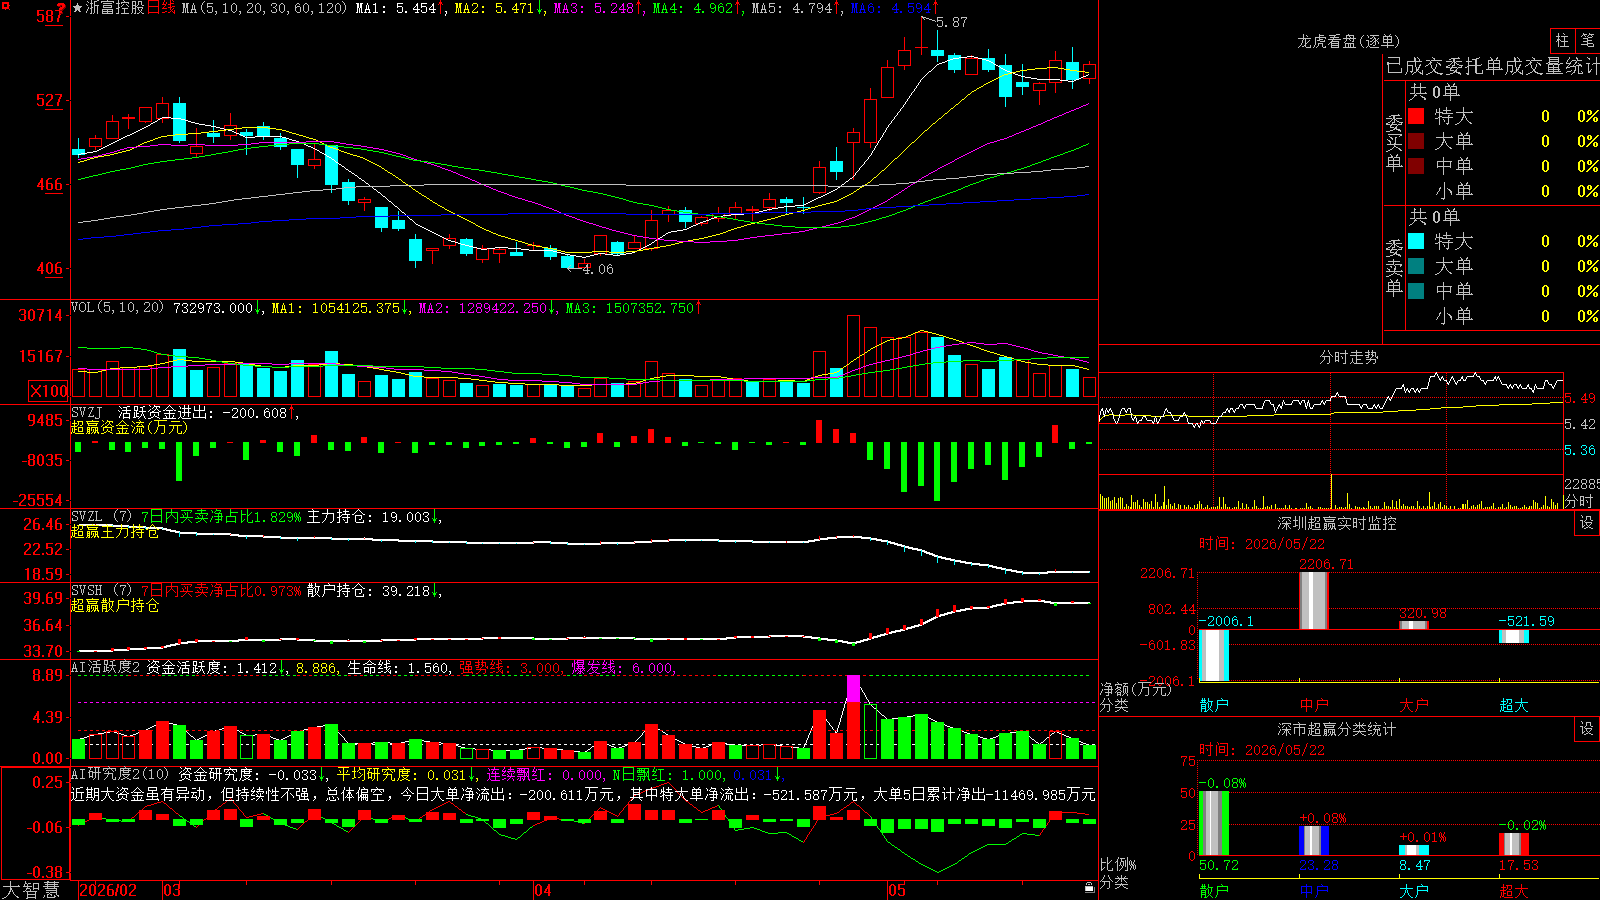Click the red question mark help icon
The height and width of the screenshot is (900, 1600).
coord(61,8)
